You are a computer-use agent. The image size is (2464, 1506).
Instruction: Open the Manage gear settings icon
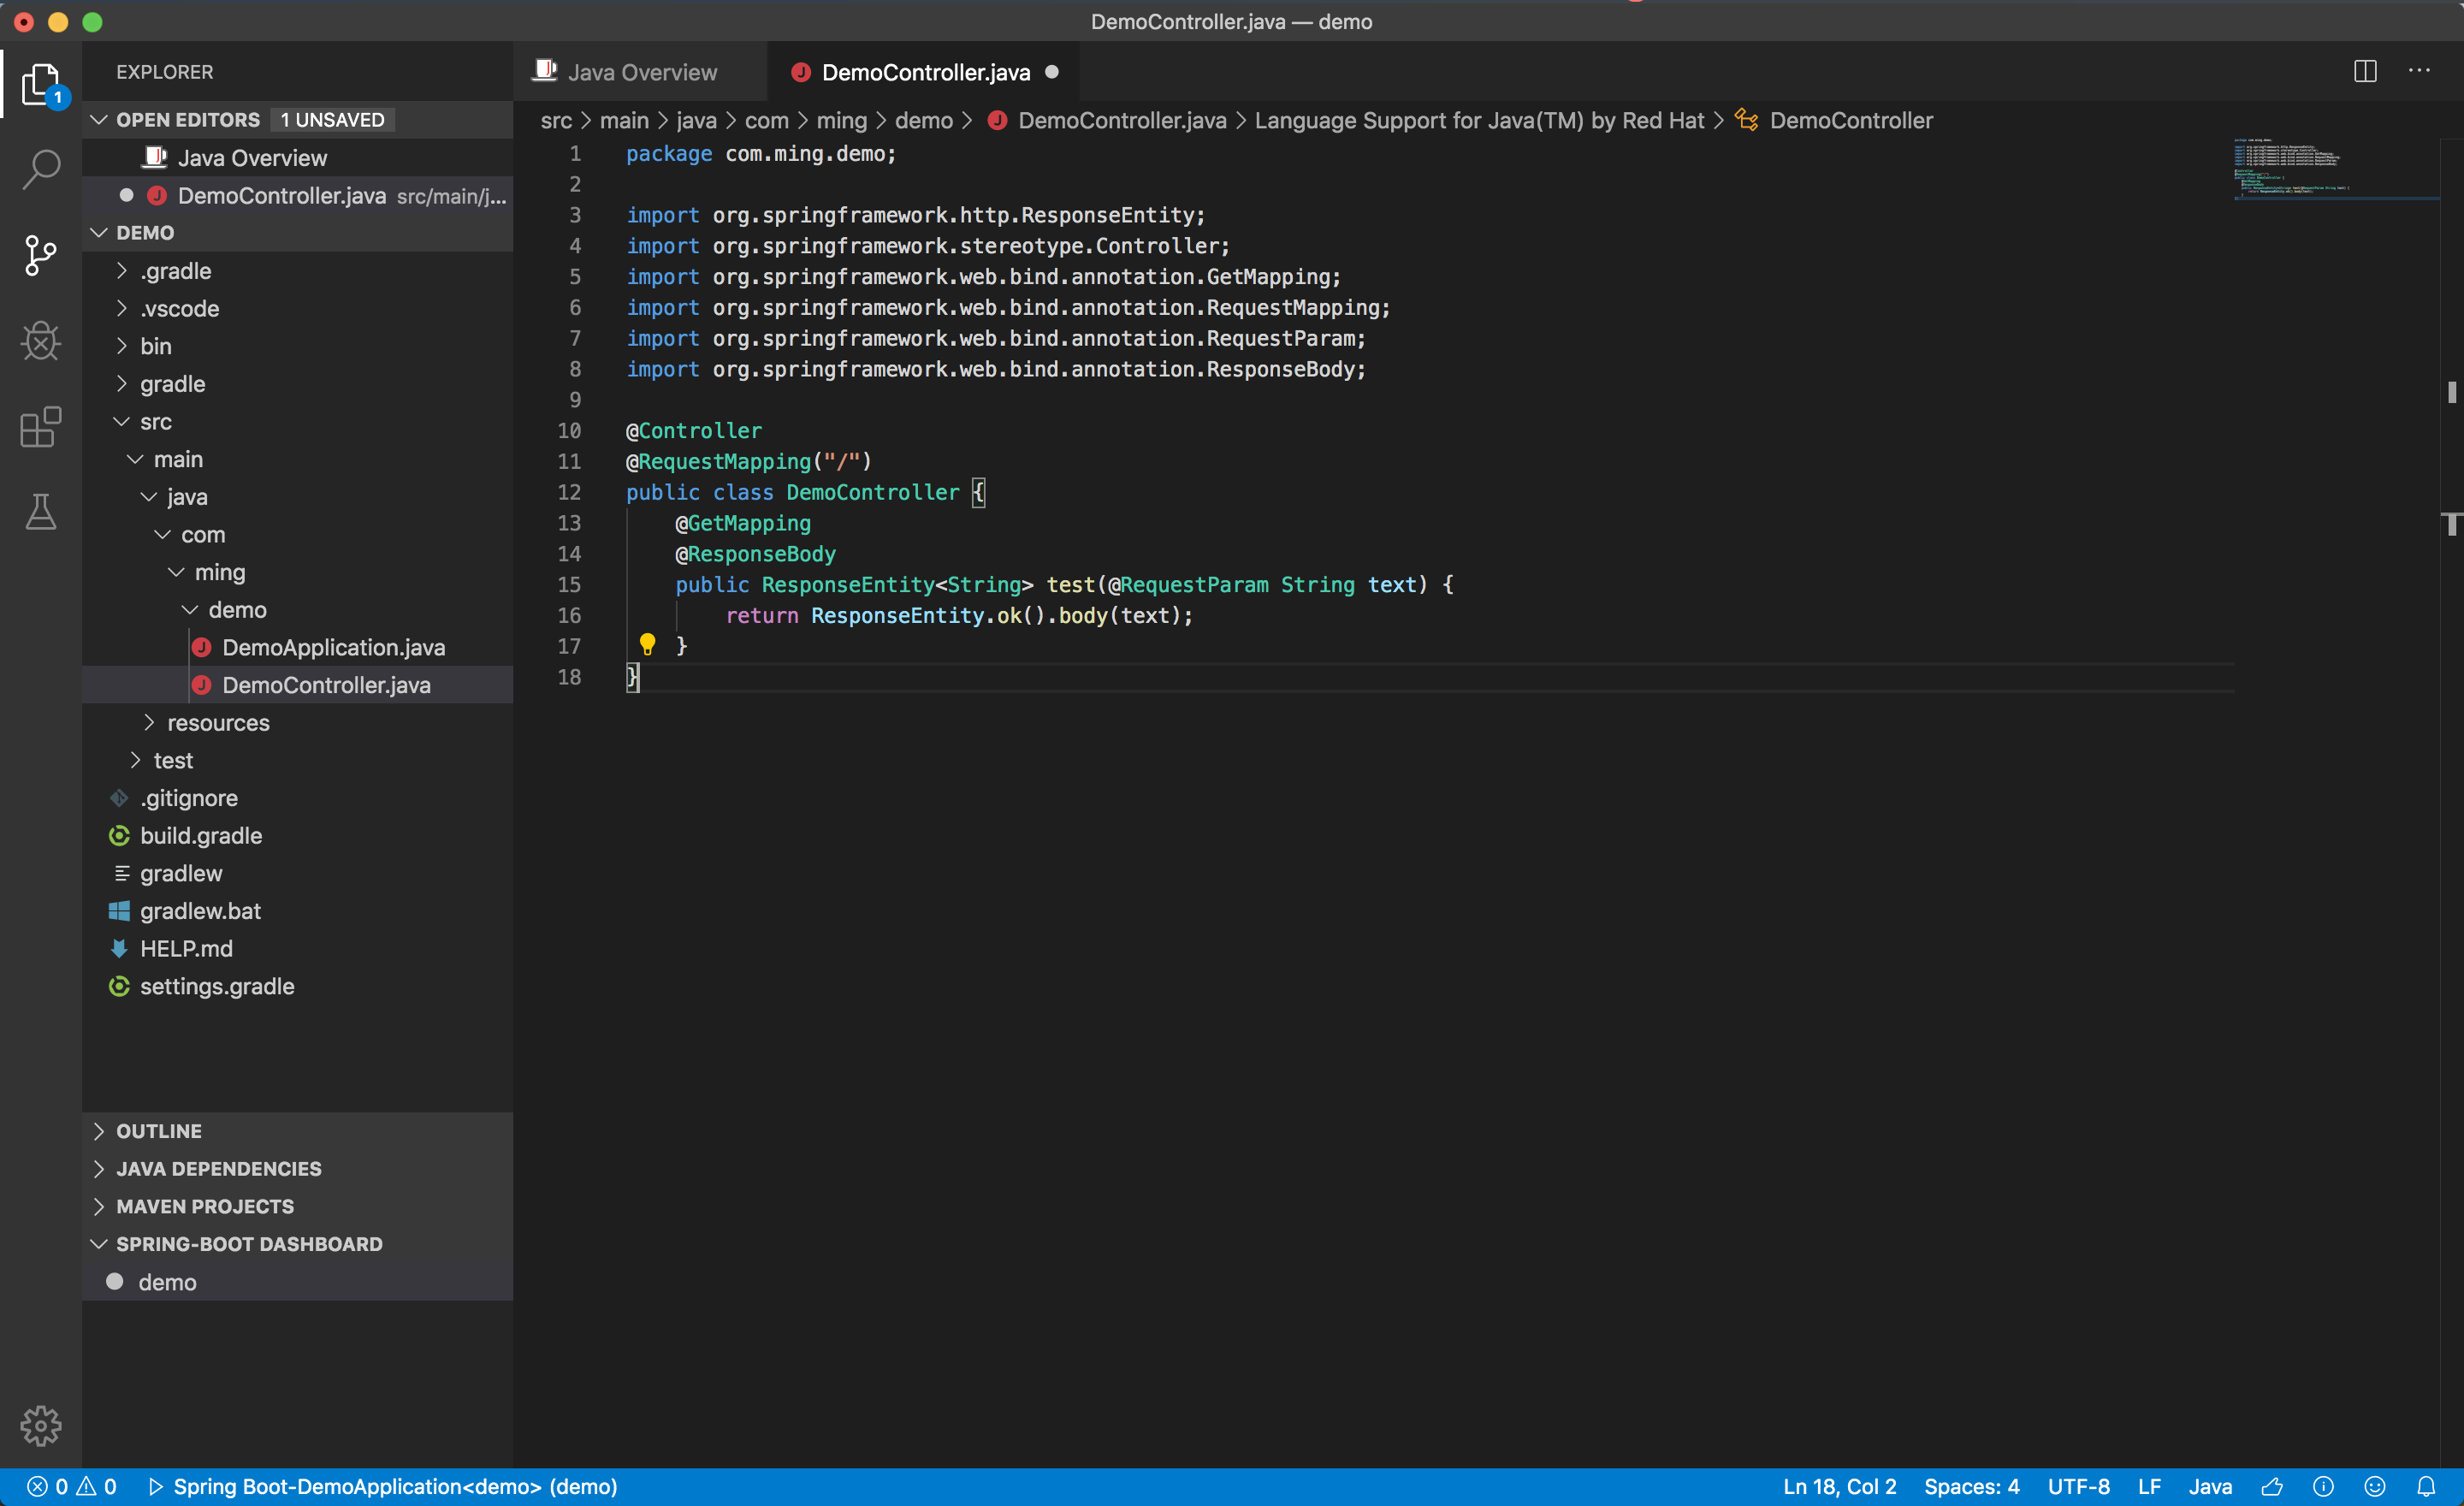coord(41,1425)
